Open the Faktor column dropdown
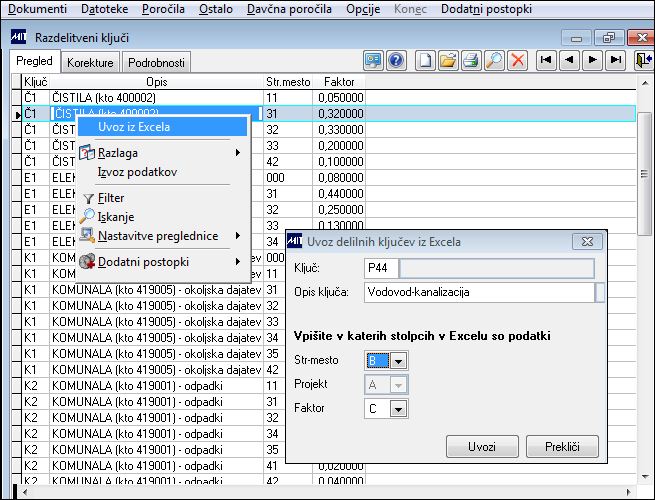 pos(399,409)
